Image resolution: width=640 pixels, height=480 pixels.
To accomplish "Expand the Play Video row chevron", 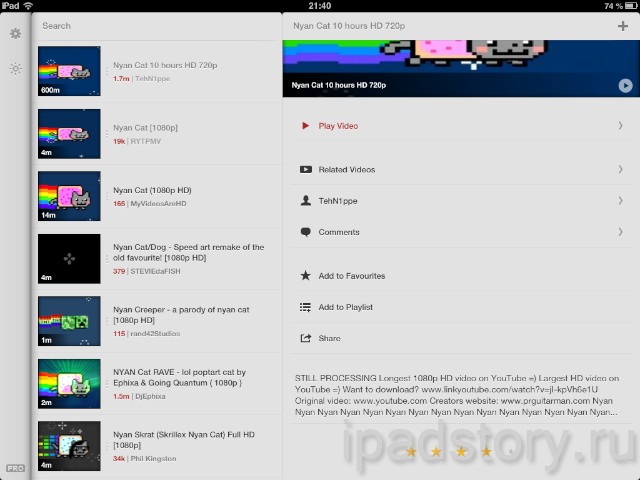I will pyautogui.click(x=620, y=126).
